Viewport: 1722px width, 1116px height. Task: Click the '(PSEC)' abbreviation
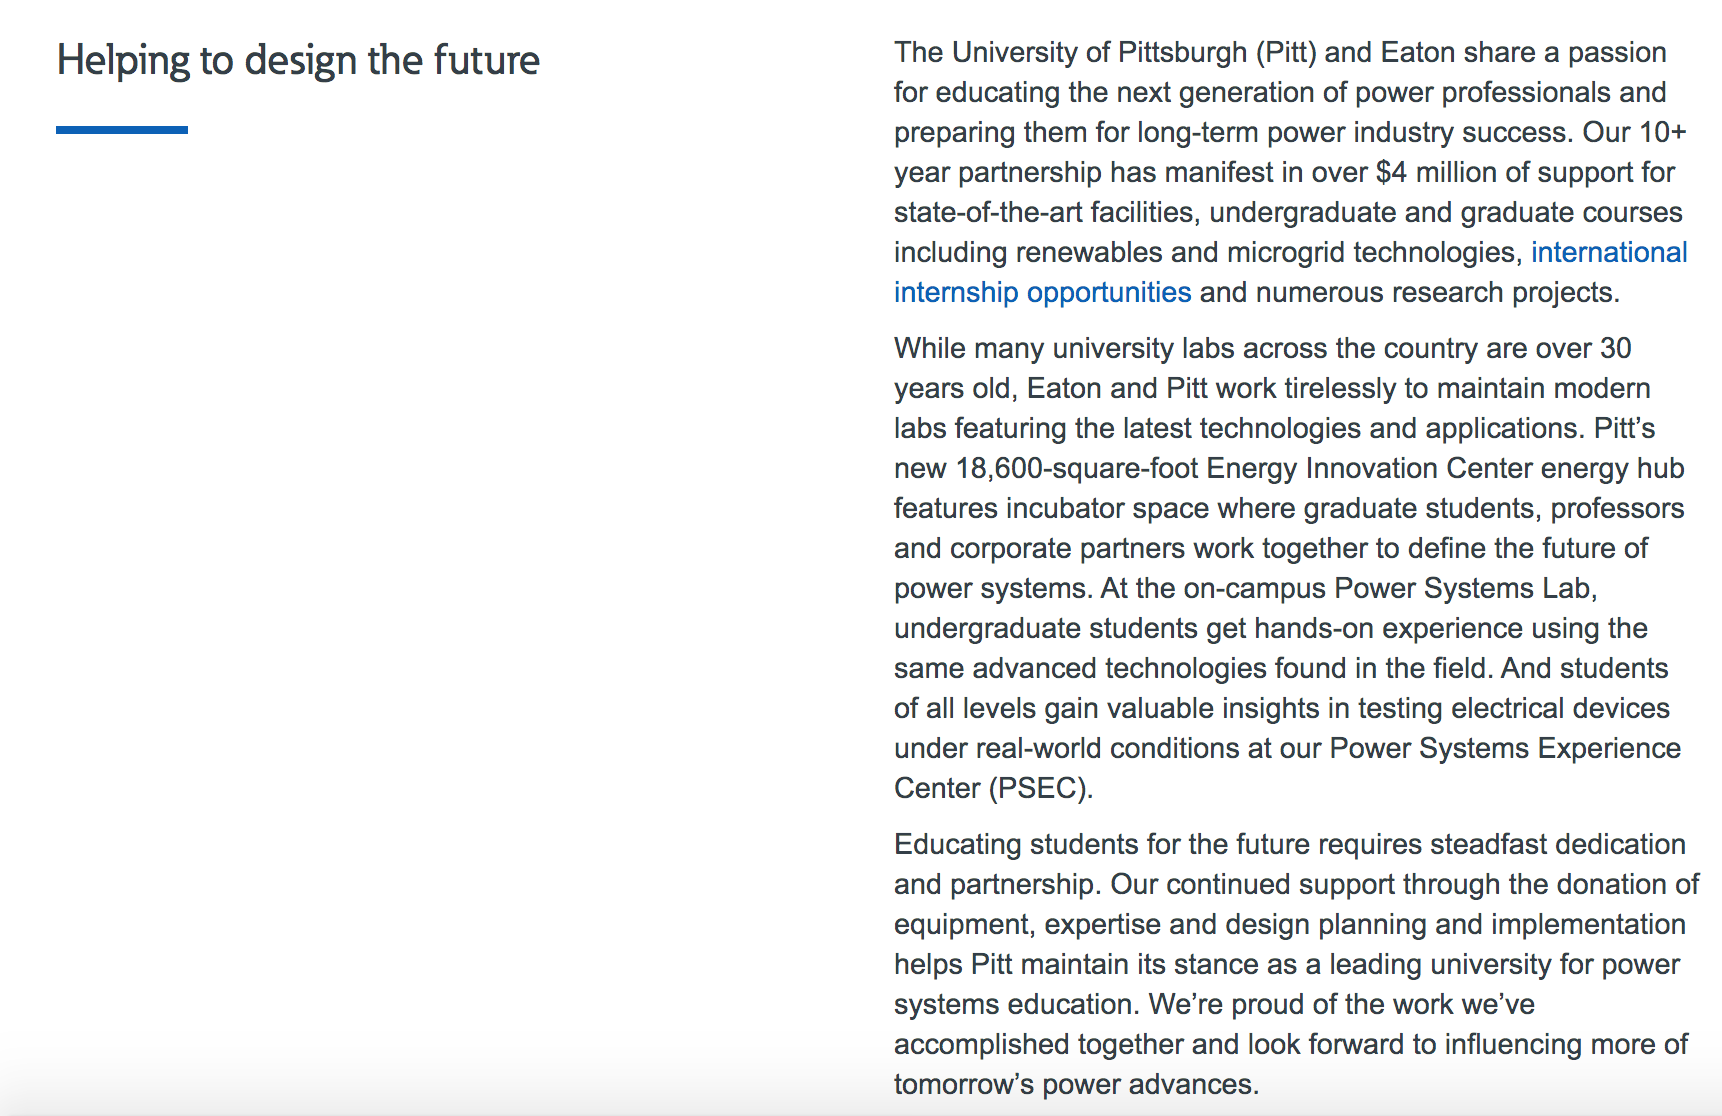pyautogui.click(x=1040, y=788)
